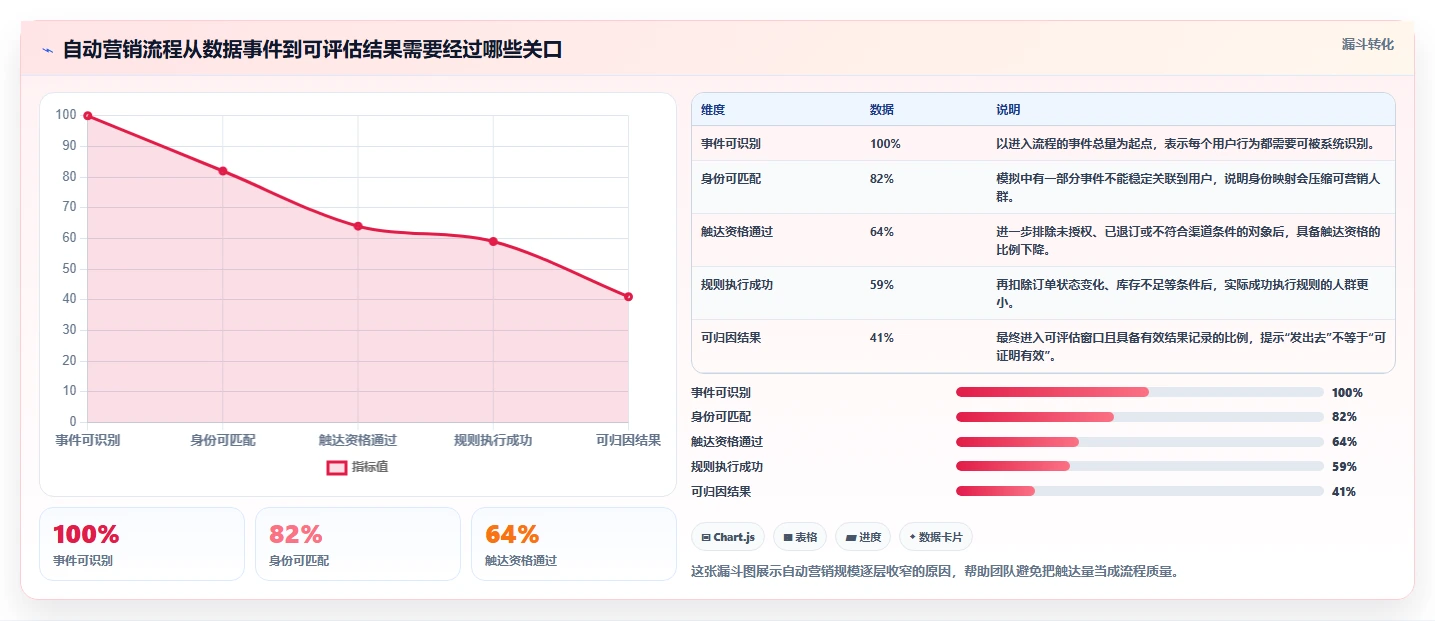The width and height of the screenshot is (1435, 621).
Task: Open the 82% 身份可匹配 data card
Action: pyautogui.click(x=358, y=544)
